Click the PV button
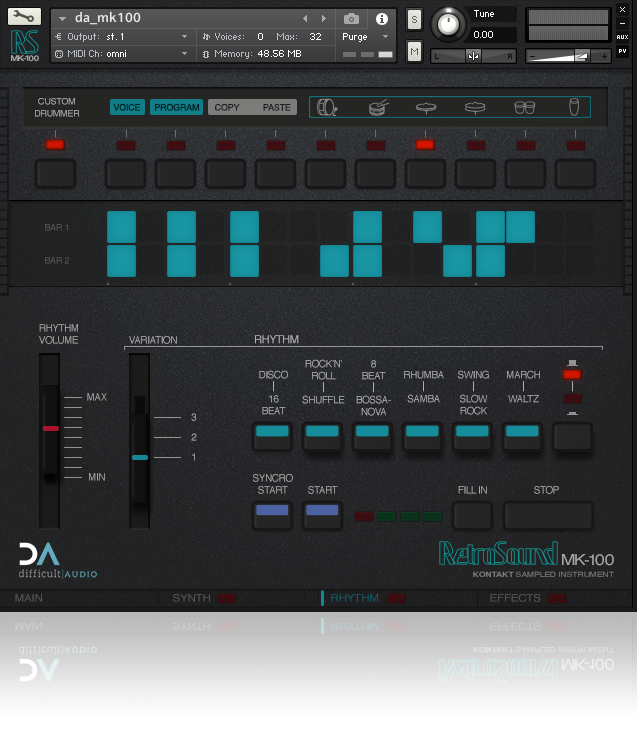The image size is (637, 750). click(622, 51)
